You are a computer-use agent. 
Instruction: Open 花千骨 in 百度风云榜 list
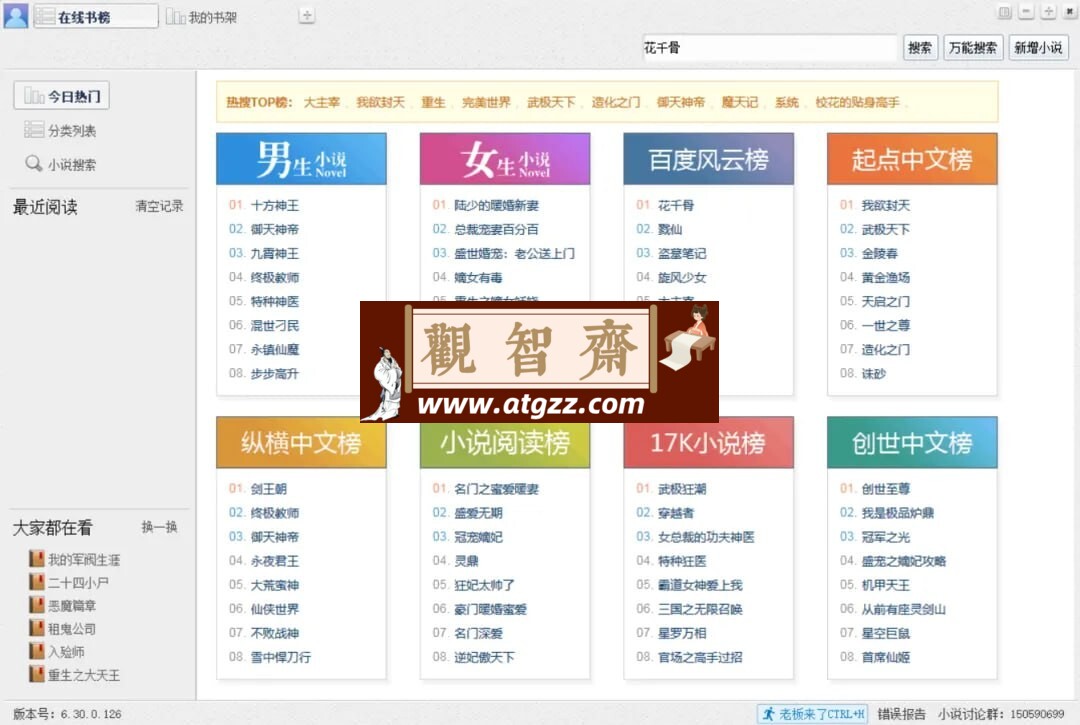(x=676, y=205)
